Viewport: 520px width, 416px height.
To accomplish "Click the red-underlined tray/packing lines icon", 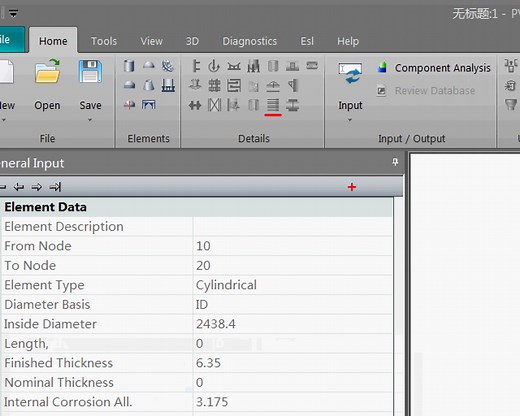I will click(x=273, y=105).
